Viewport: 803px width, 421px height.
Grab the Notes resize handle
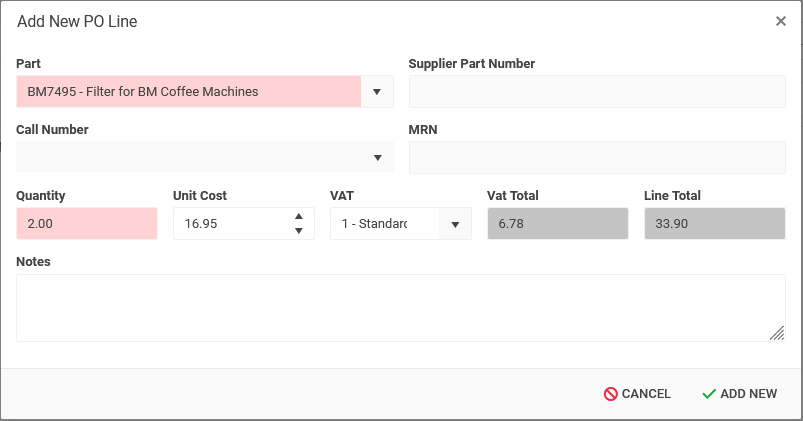coord(777,334)
